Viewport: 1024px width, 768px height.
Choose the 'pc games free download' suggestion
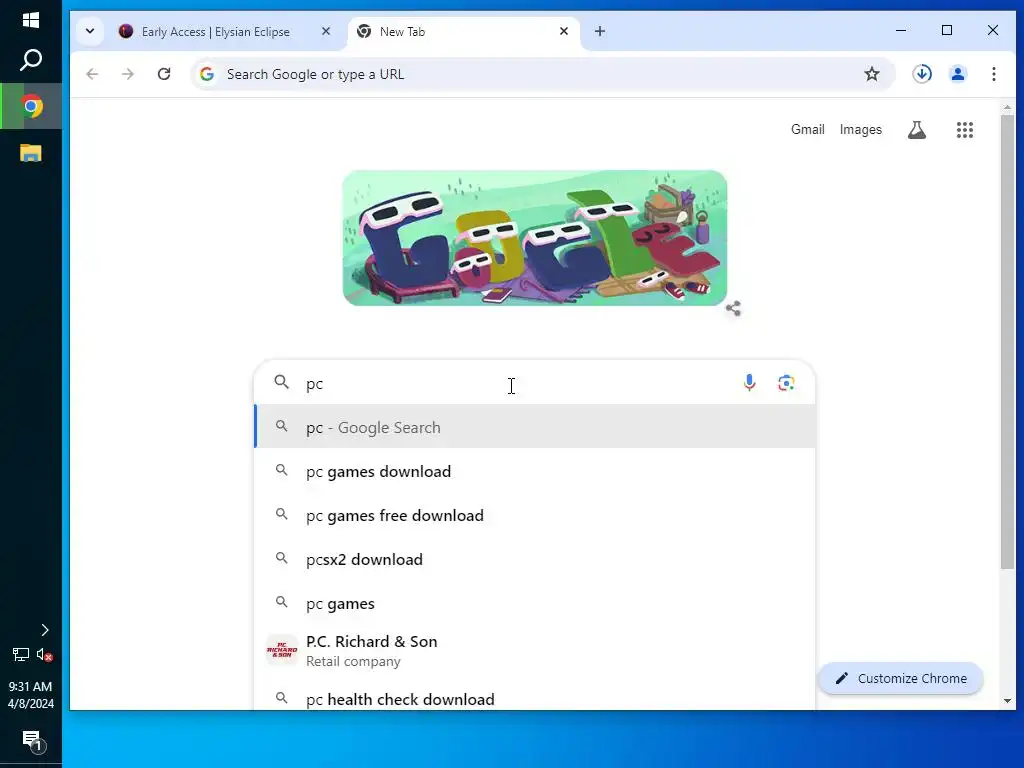pos(535,515)
